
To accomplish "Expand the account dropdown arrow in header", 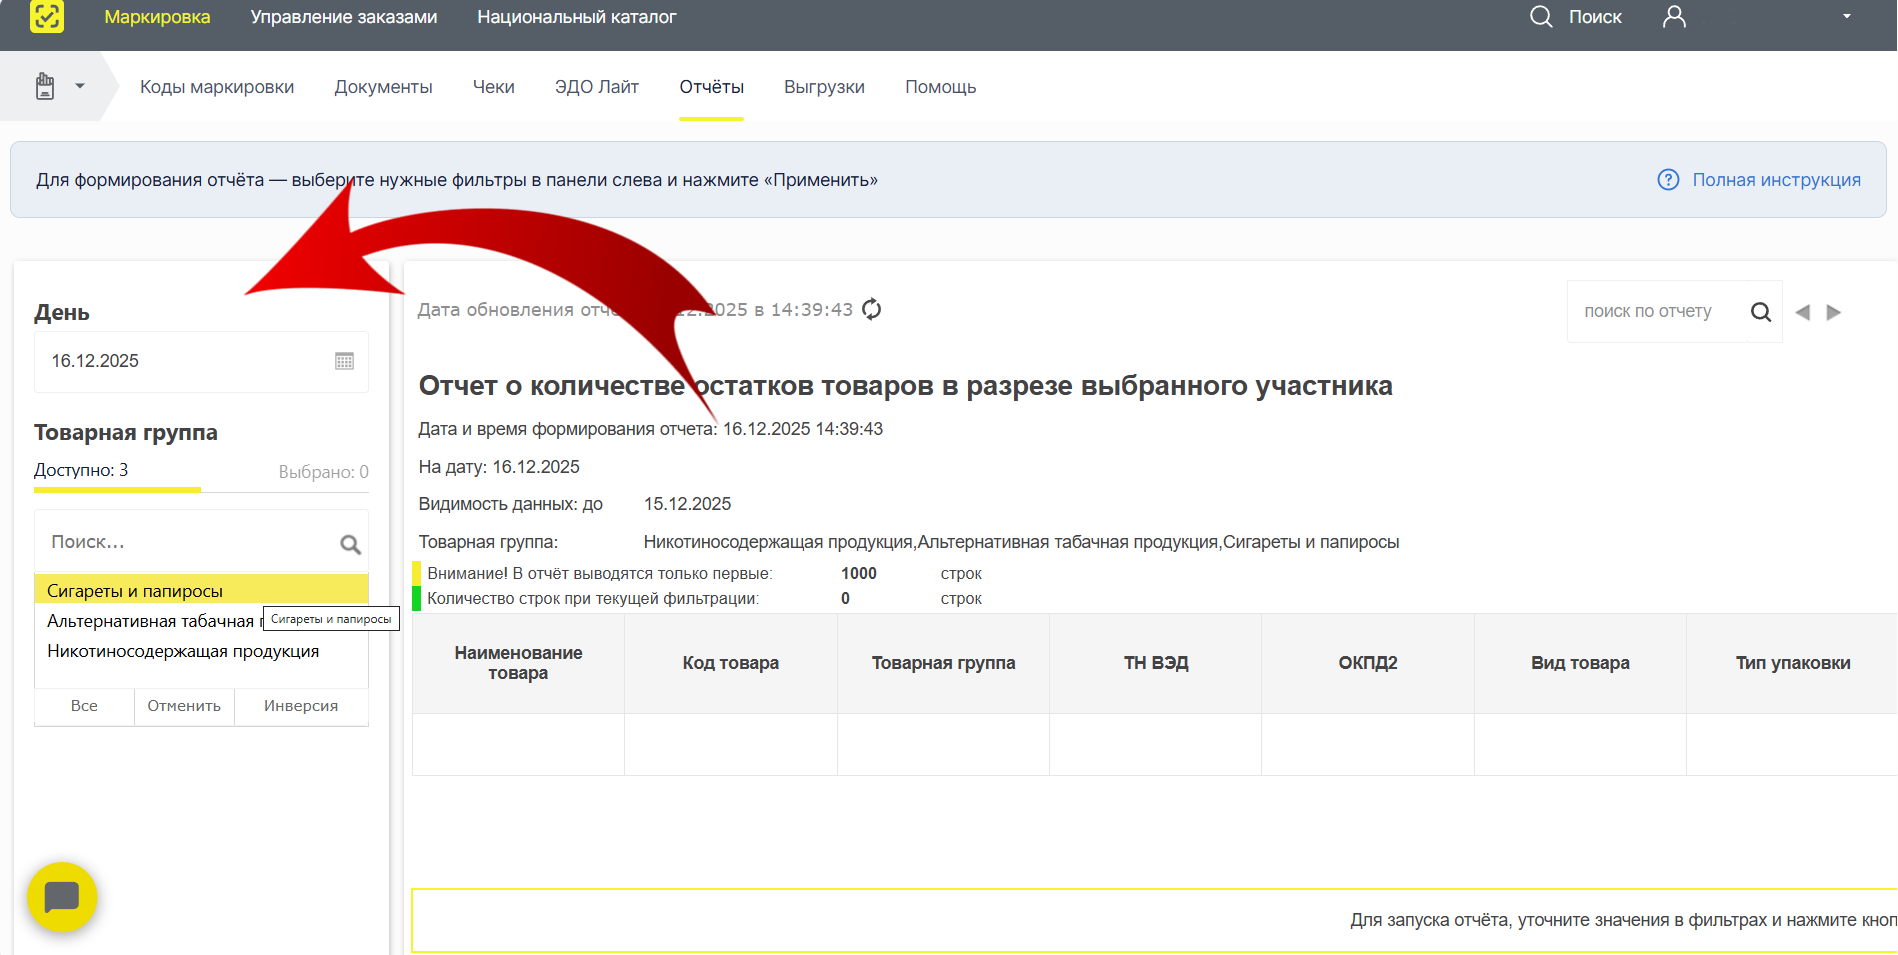I will [x=1847, y=16].
